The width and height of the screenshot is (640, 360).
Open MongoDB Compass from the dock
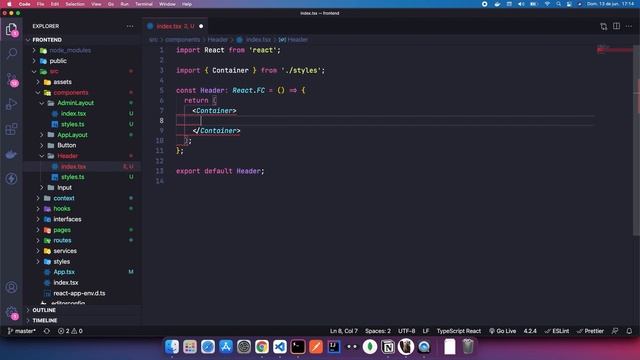click(x=370, y=347)
